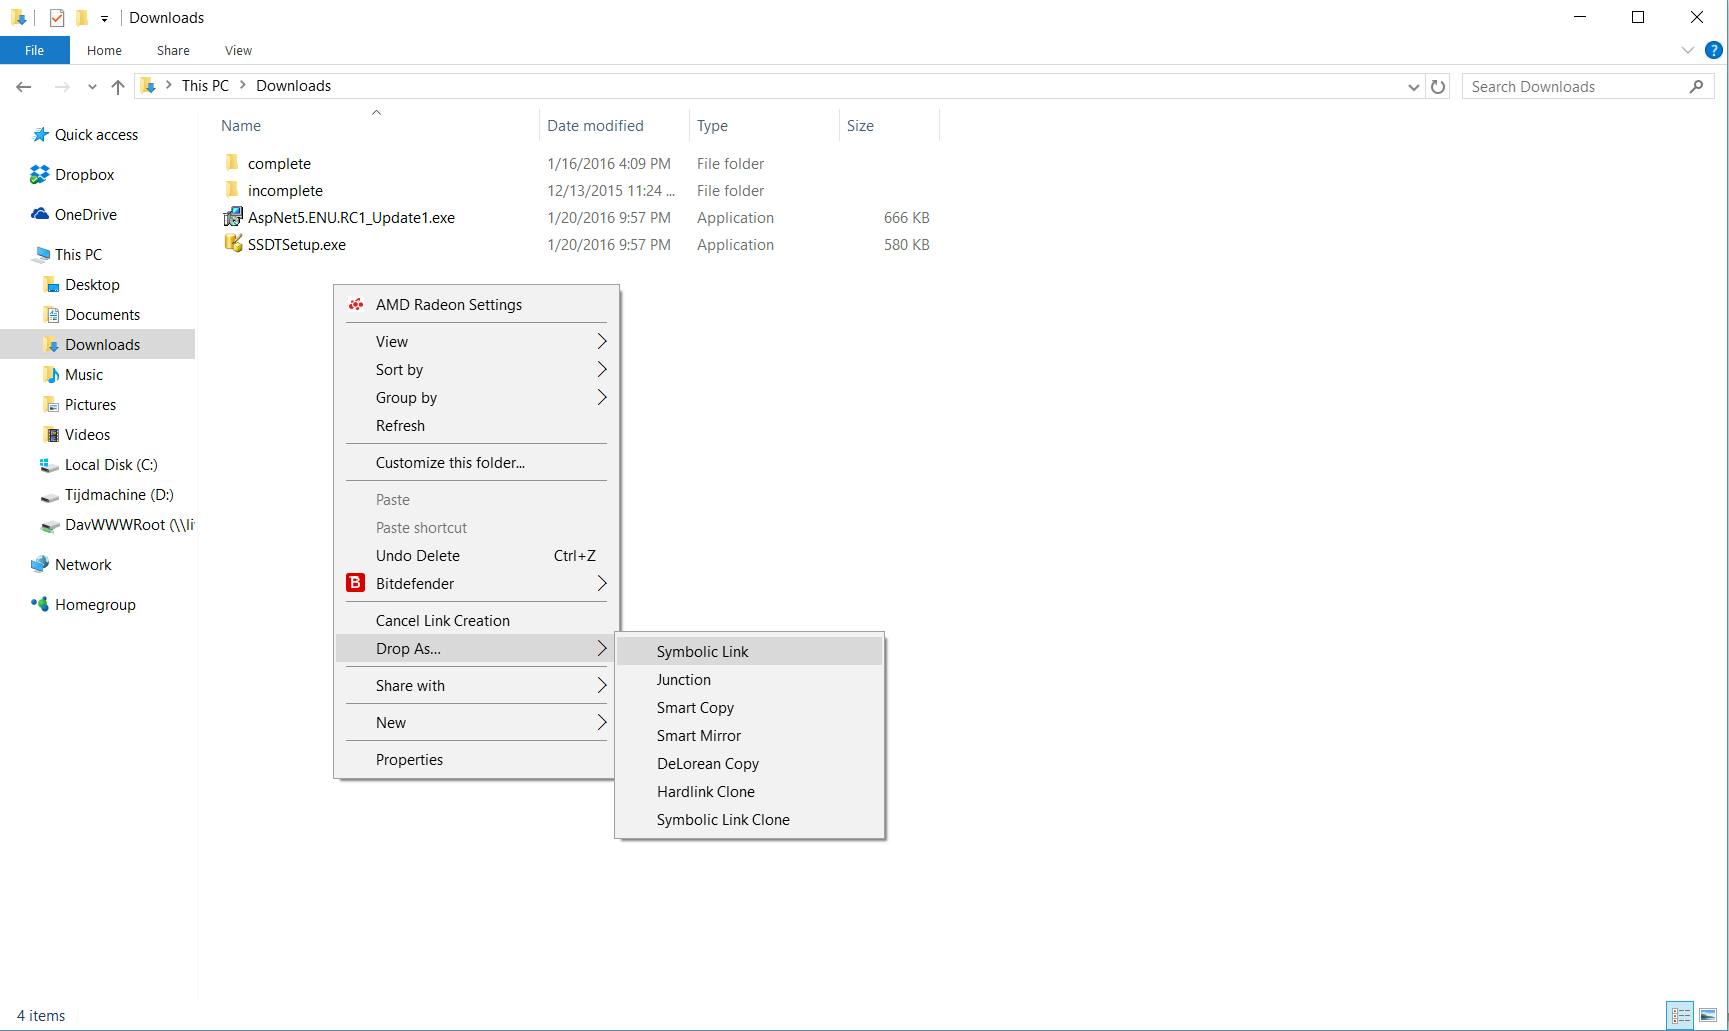The image size is (1729, 1031).
Task: Click This PC in the address bar
Action: pos(205,86)
